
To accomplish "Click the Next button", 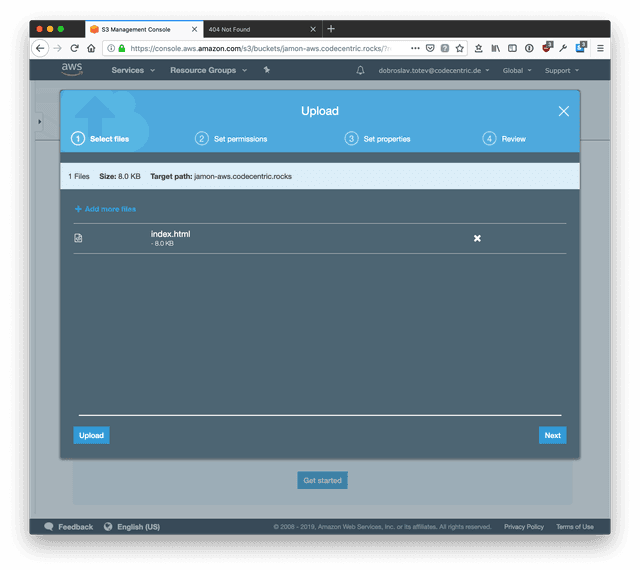I will click(x=553, y=435).
